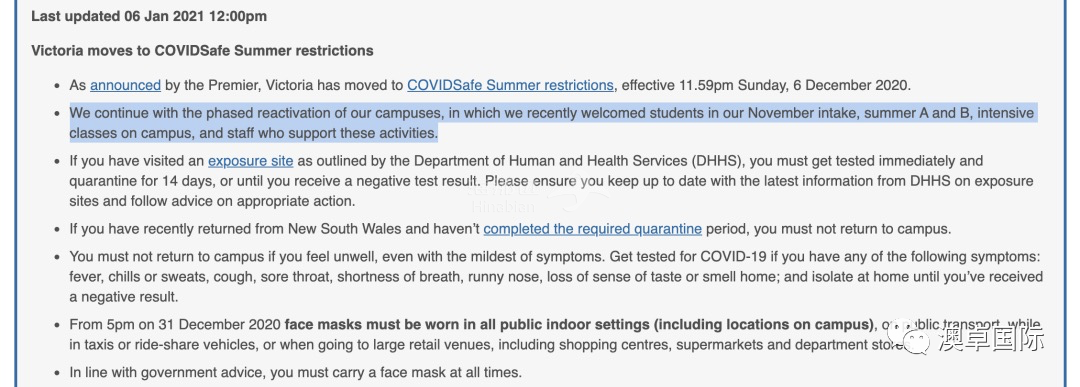
Task: Click "In line with government advice" bullet
Action: (x=295, y=373)
